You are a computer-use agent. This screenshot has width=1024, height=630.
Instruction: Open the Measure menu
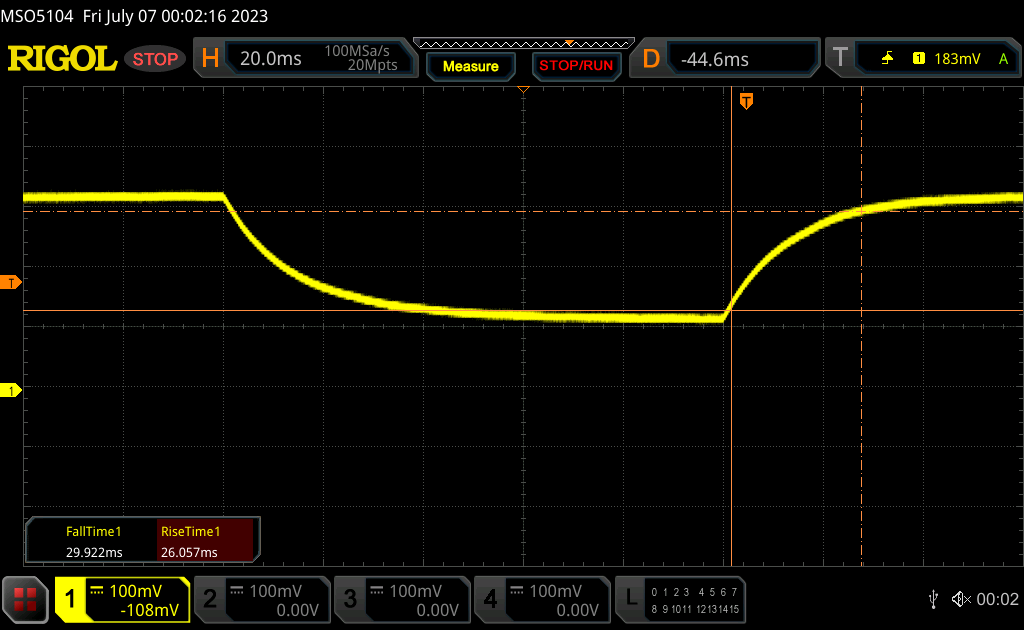pyautogui.click(x=470, y=66)
